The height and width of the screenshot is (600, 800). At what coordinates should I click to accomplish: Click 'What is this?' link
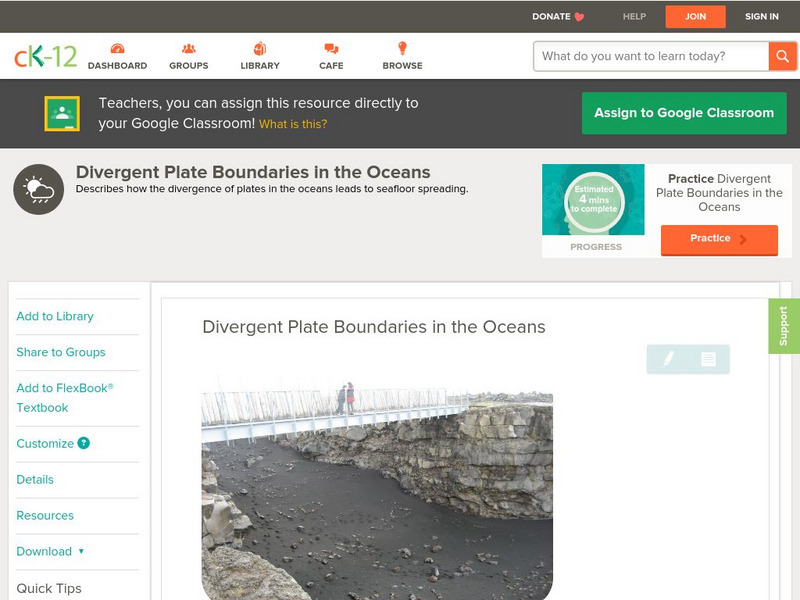pos(293,124)
